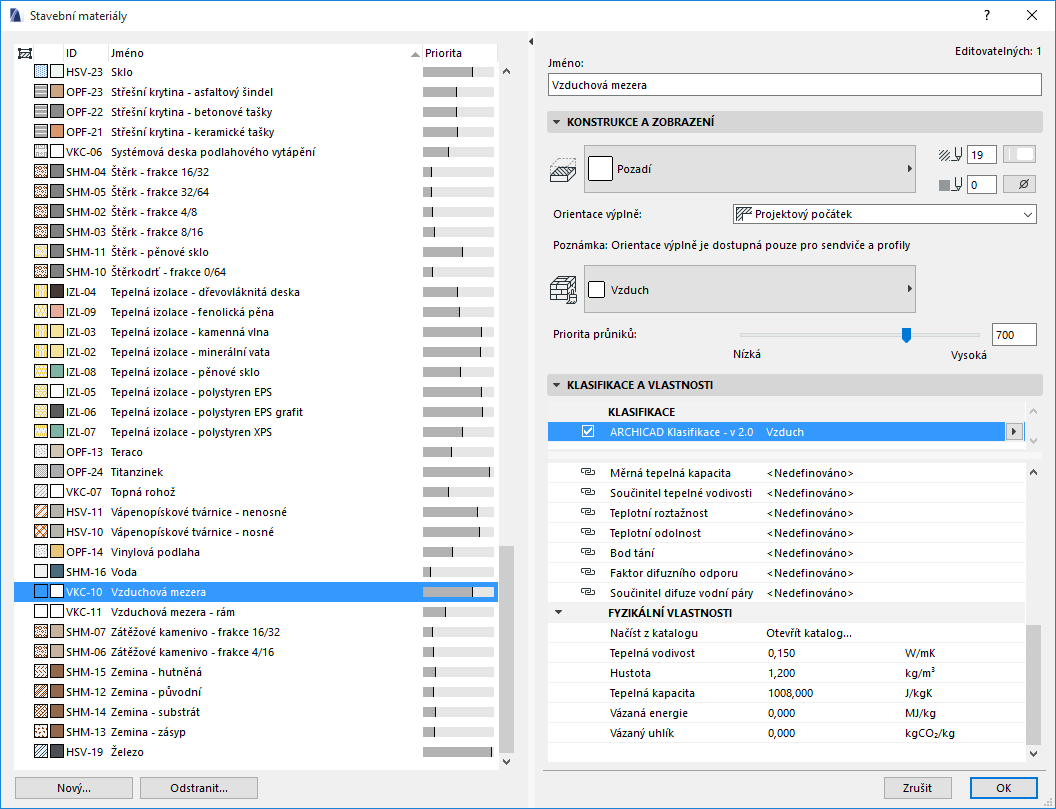
Task: Select the Zemina - hutněná row
Action: pos(256,672)
